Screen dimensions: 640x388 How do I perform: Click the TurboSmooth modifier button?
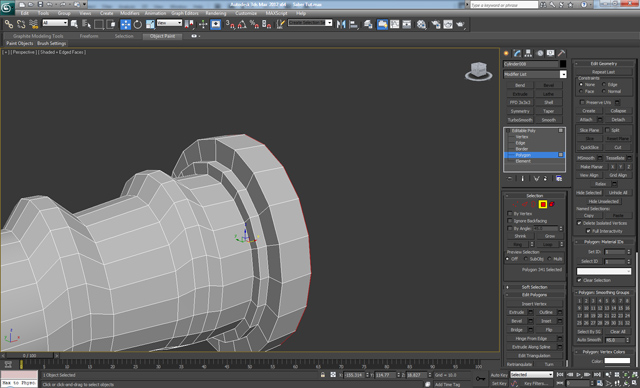520,120
